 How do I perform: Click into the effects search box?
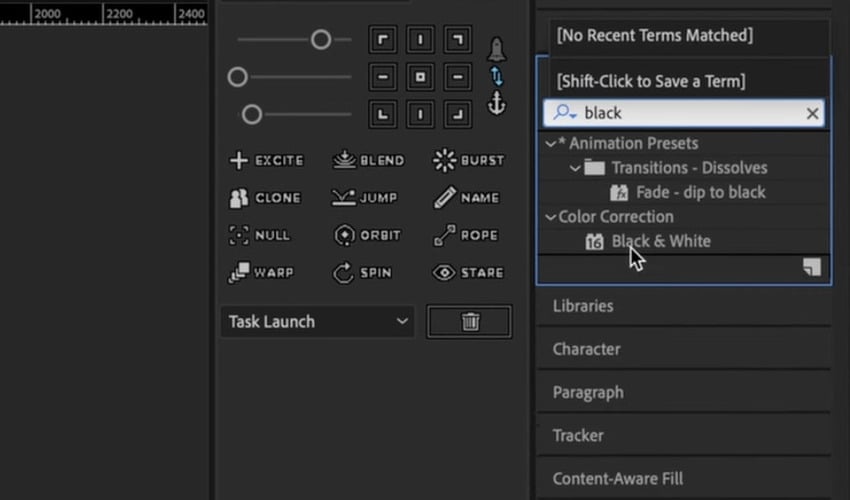[x=684, y=113]
